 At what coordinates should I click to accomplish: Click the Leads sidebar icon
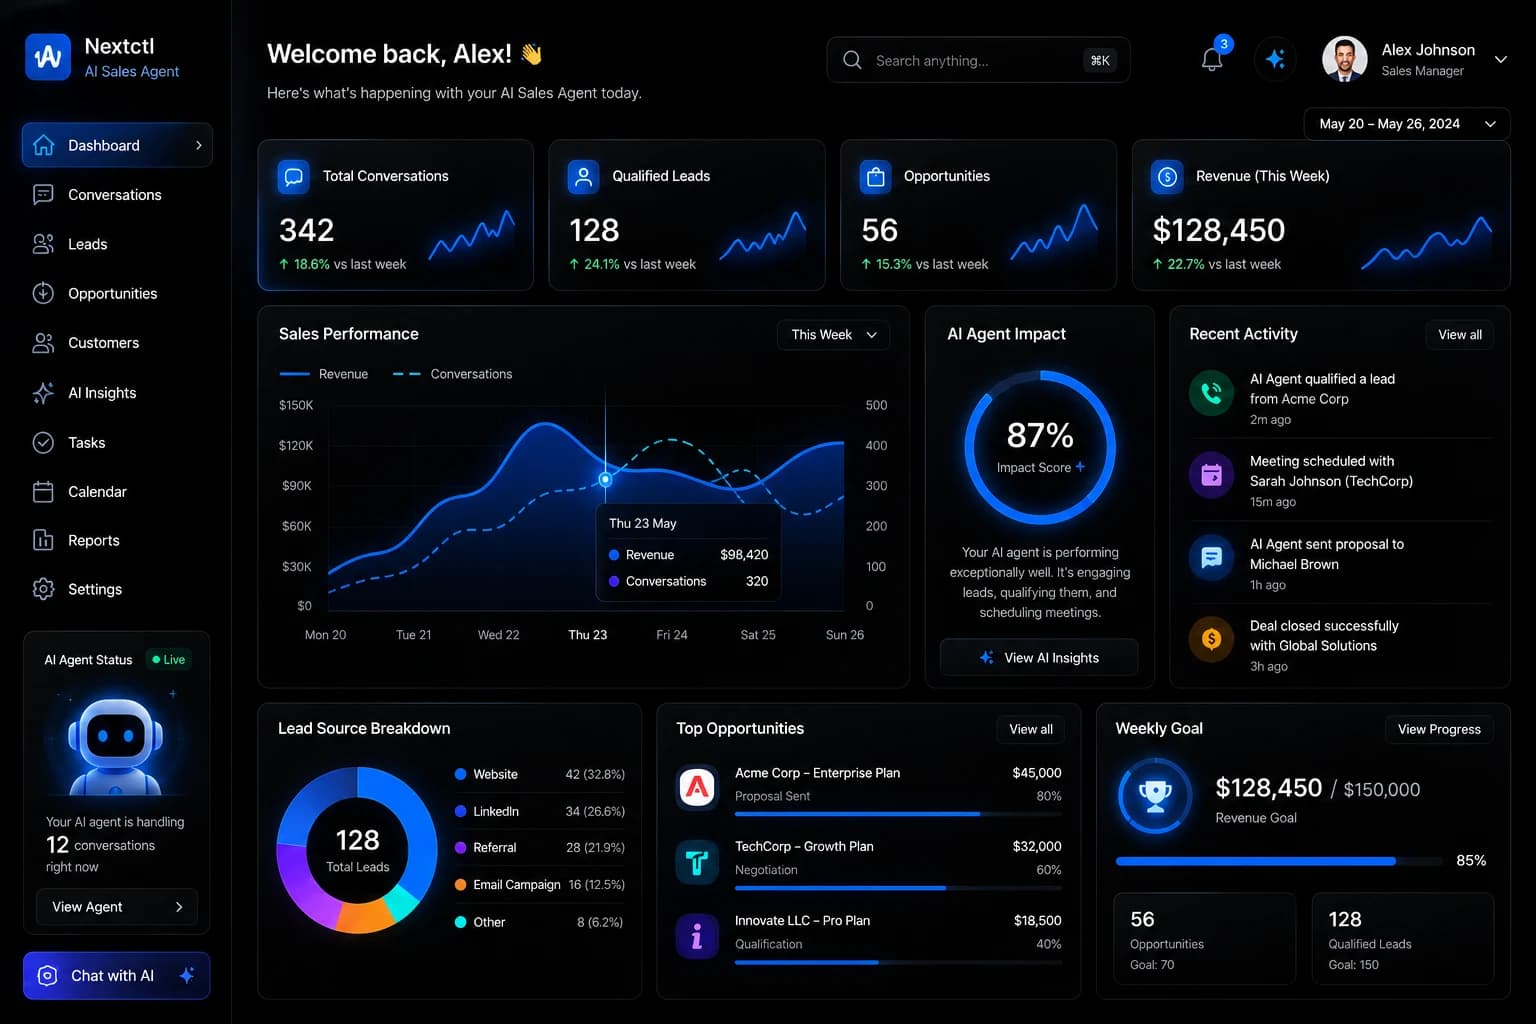click(43, 244)
